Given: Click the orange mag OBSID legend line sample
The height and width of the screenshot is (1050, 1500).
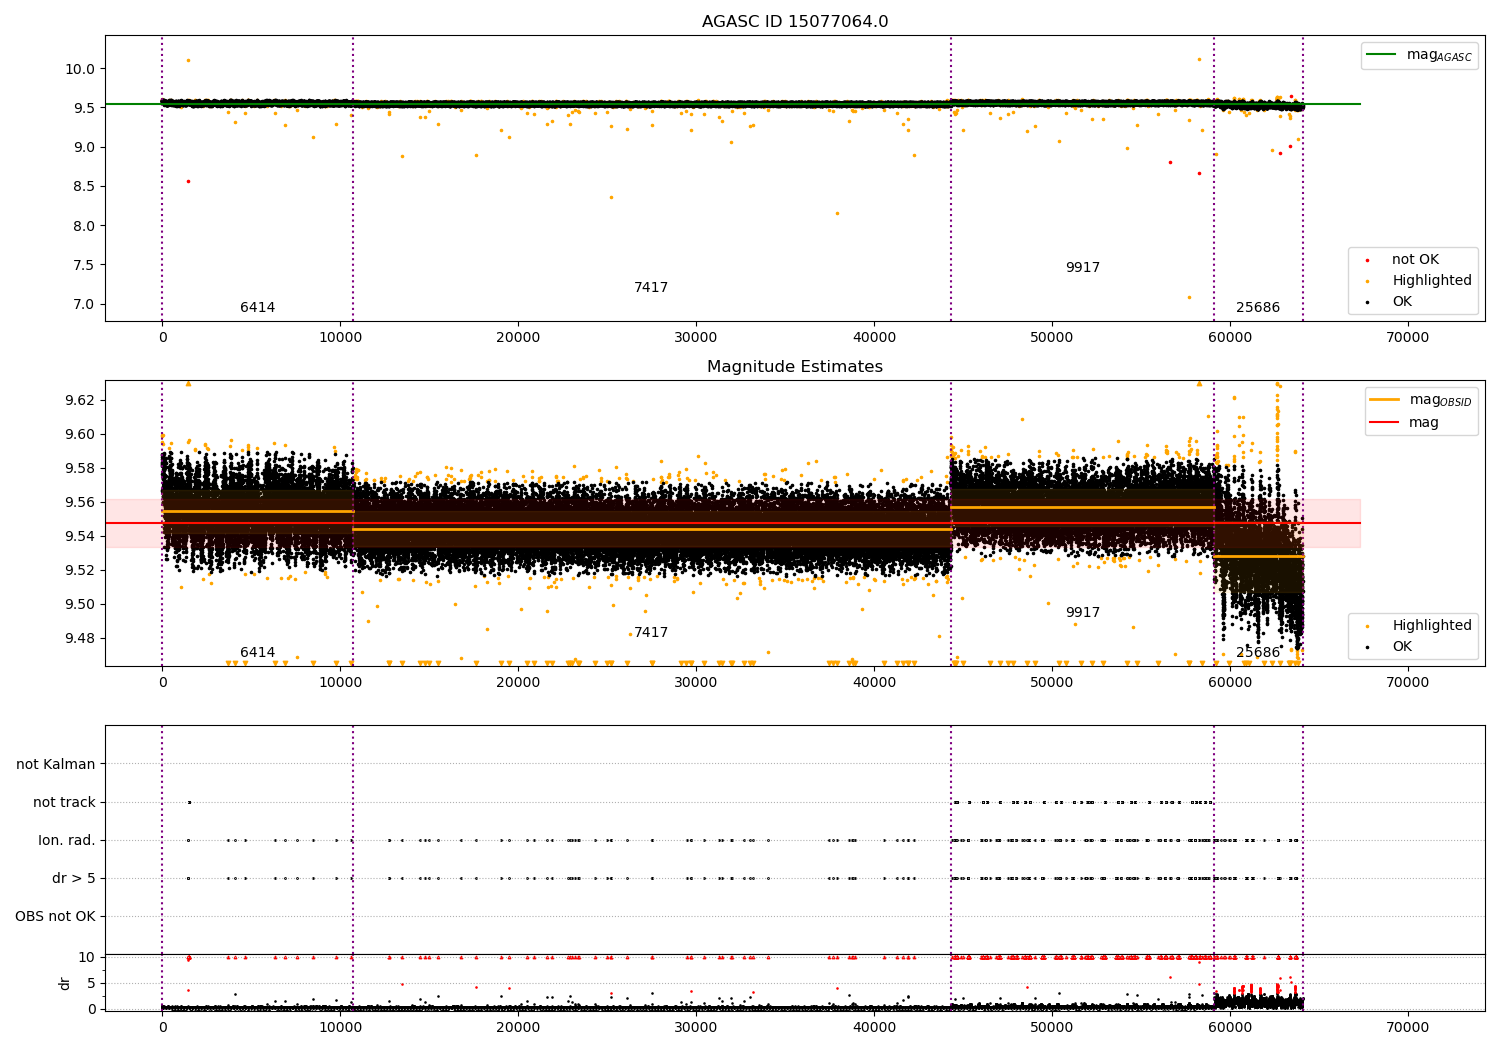Looking at the screenshot, I should tap(1386, 400).
